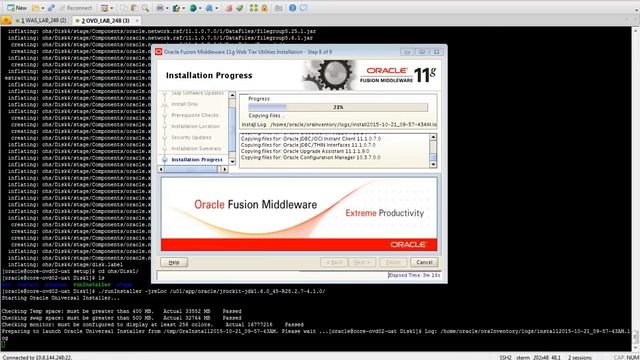Click the connect/disconnect link icon next to Reconnect
640x360 pixels.
(x=51, y=8)
